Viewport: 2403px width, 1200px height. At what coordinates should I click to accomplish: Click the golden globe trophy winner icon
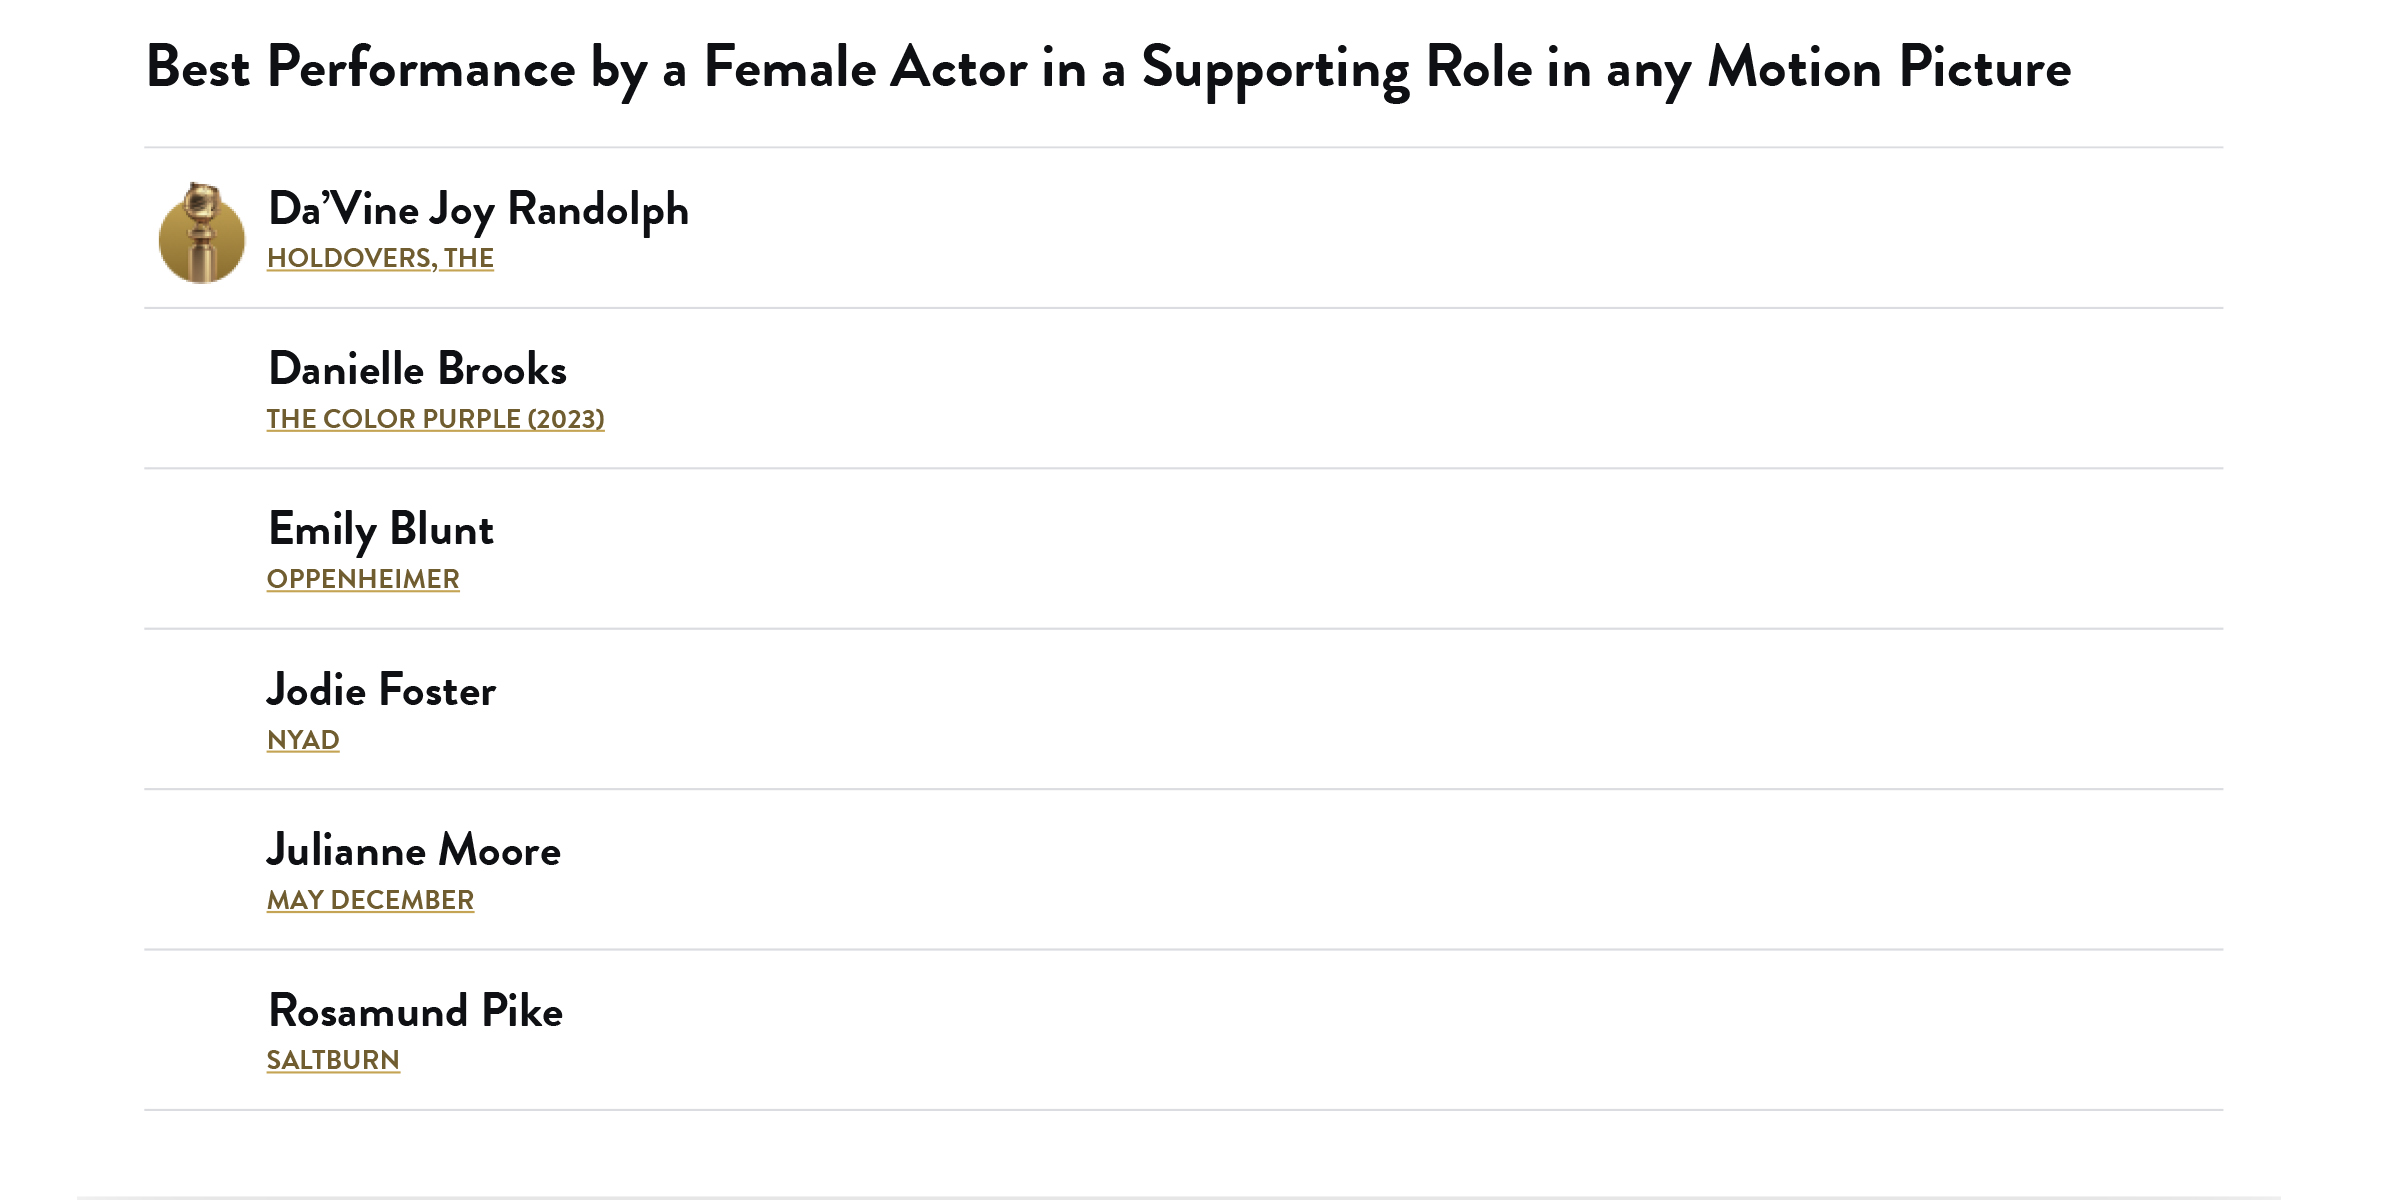(201, 233)
